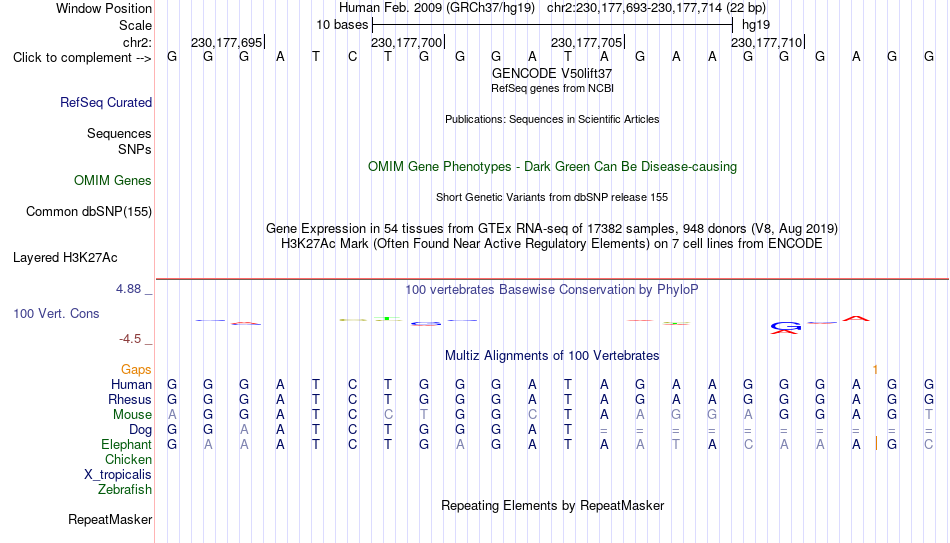This screenshot has width=950, height=543.
Task: Click the X_tropicalis species row label
Action: (118, 475)
